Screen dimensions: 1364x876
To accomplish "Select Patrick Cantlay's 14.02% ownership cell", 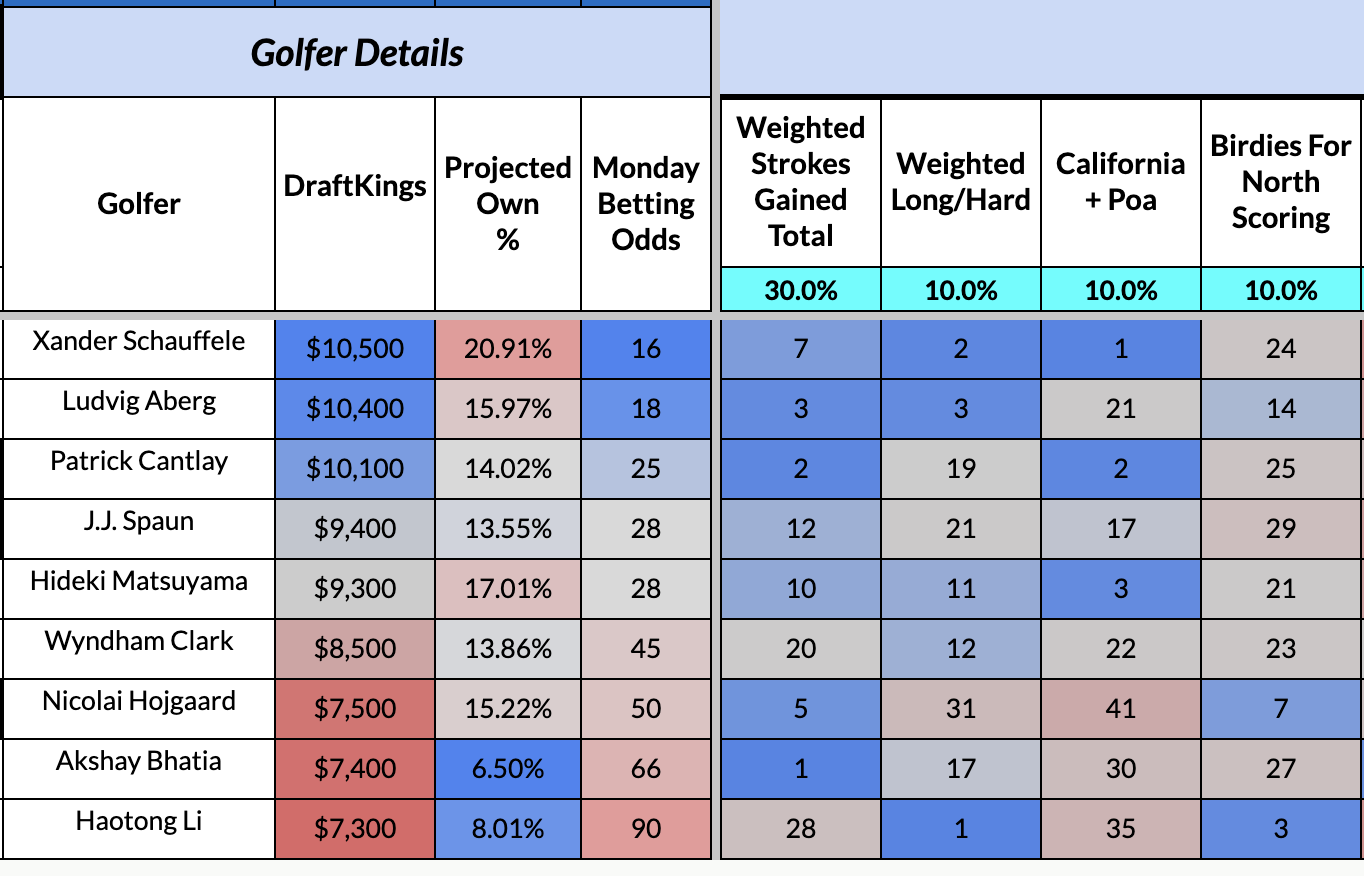I will pyautogui.click(x=508, y=469).
